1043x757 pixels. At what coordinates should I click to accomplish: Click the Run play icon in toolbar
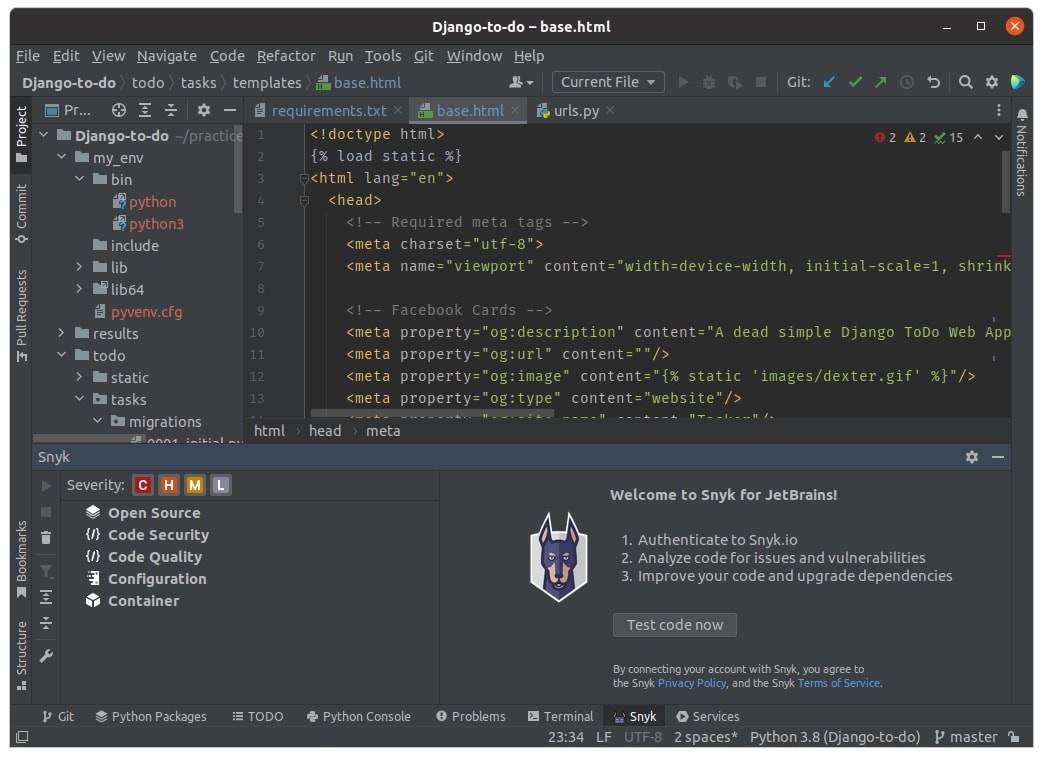click(x=683, y=82)
